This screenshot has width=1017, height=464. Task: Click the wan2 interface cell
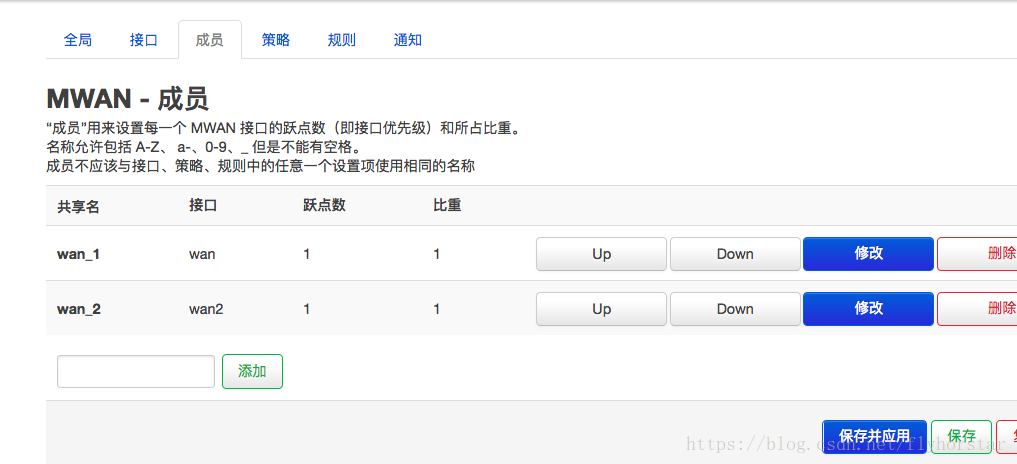pos(206,310)
